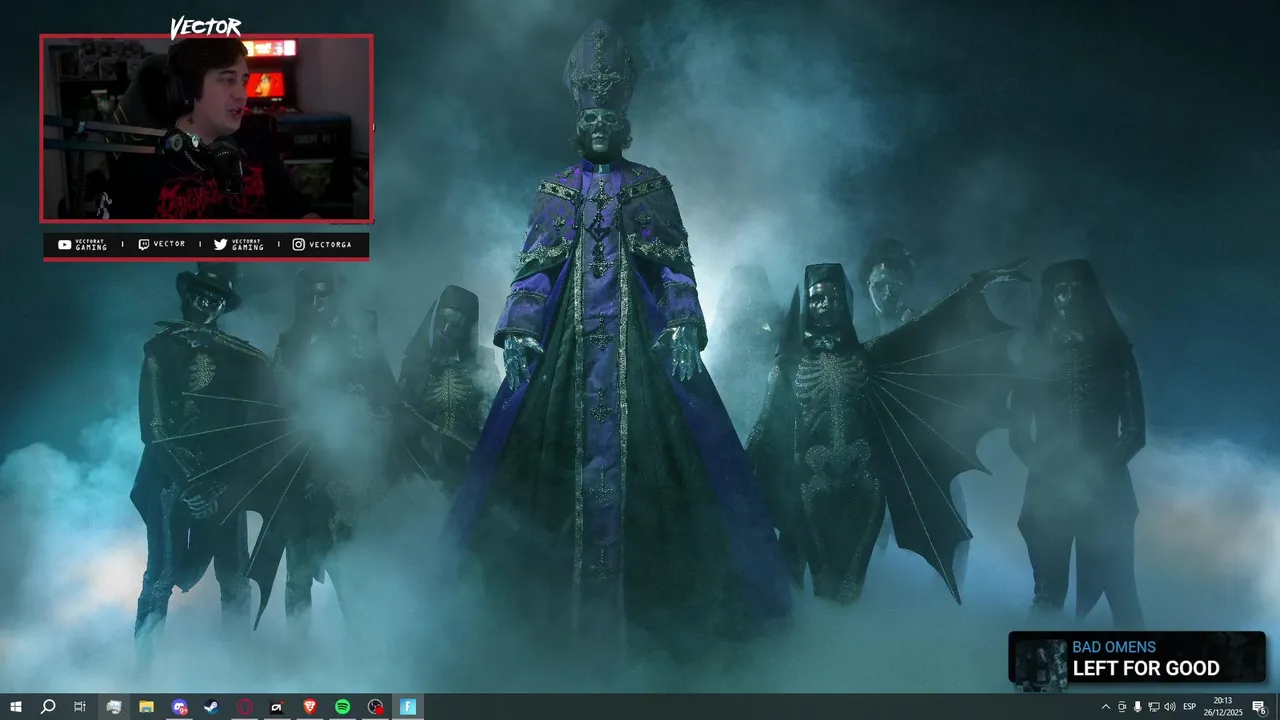Open network settings tray icon
Viewport: 1280px width, 720px height.
tap(1154, 707)
